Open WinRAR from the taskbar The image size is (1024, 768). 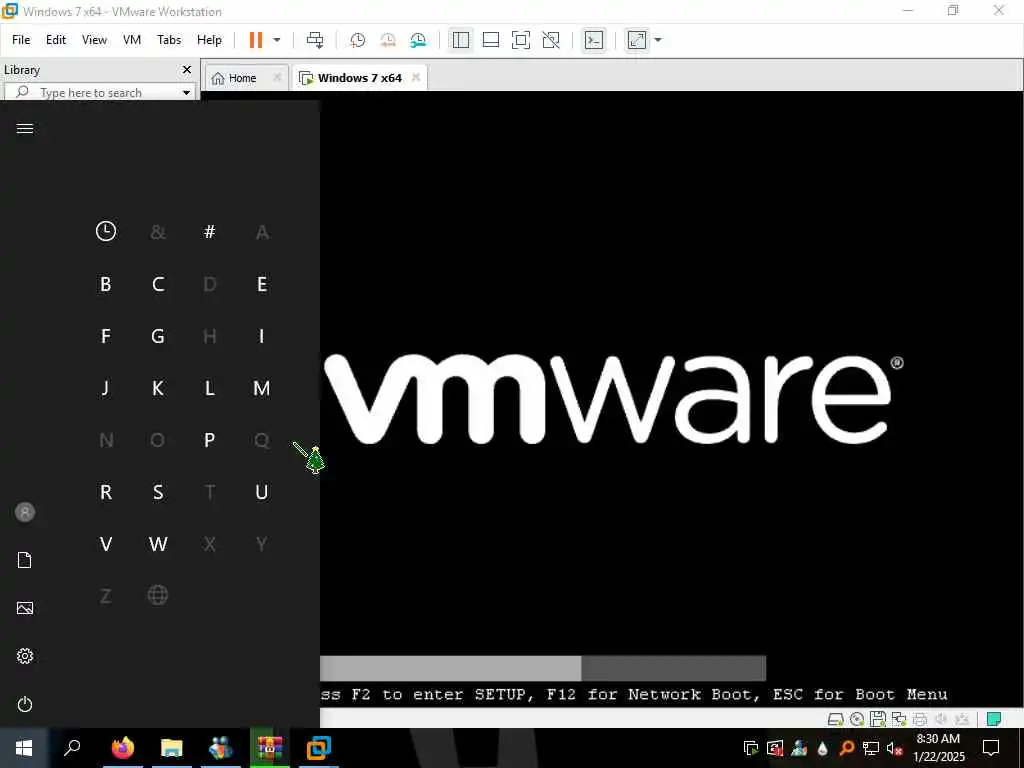pyautogui.click(x=270, y=747)
